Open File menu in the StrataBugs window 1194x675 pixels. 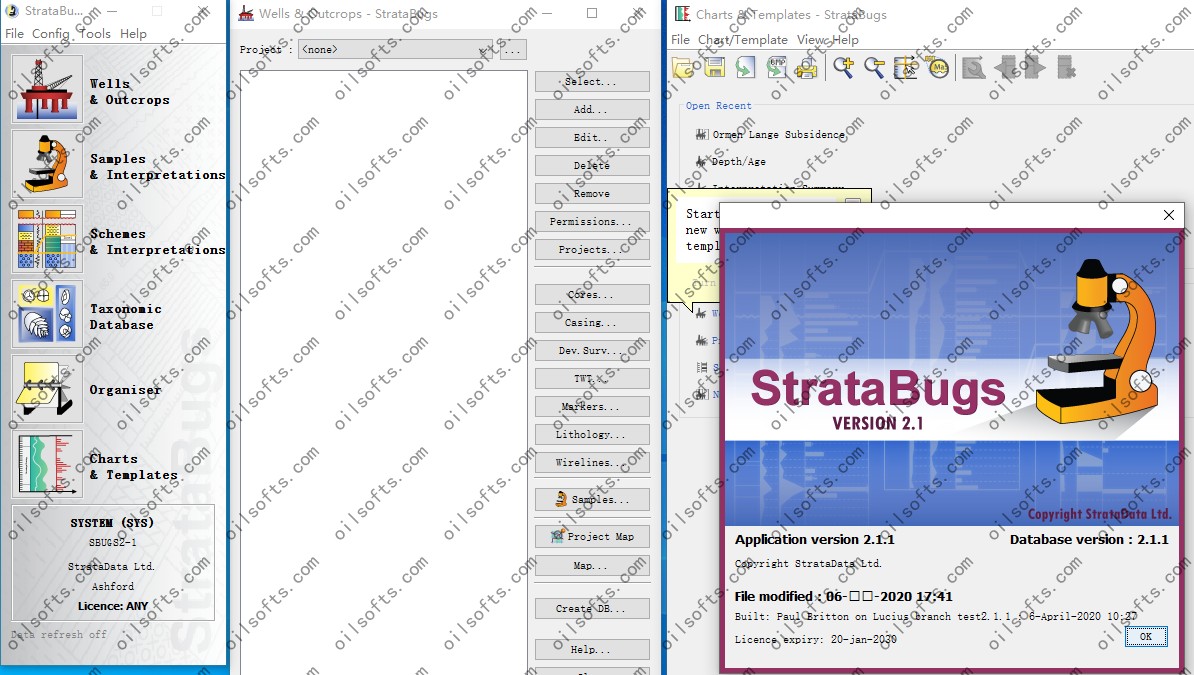[x=14, y=34]
